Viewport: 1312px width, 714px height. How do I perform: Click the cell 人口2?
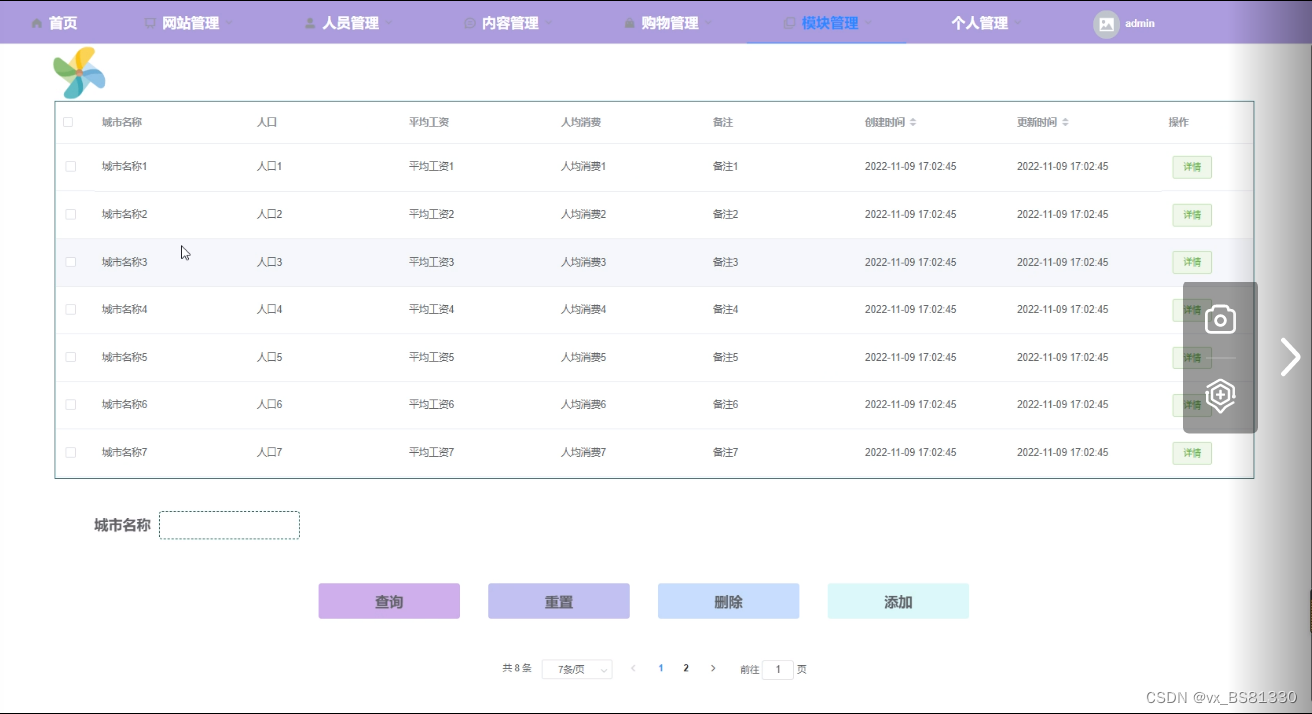tap(269, 214)
